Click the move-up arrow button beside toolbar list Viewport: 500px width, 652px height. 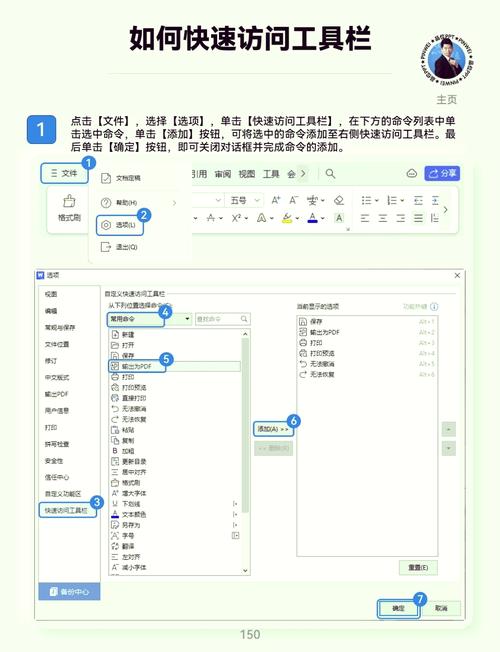(x=448, y=429)
